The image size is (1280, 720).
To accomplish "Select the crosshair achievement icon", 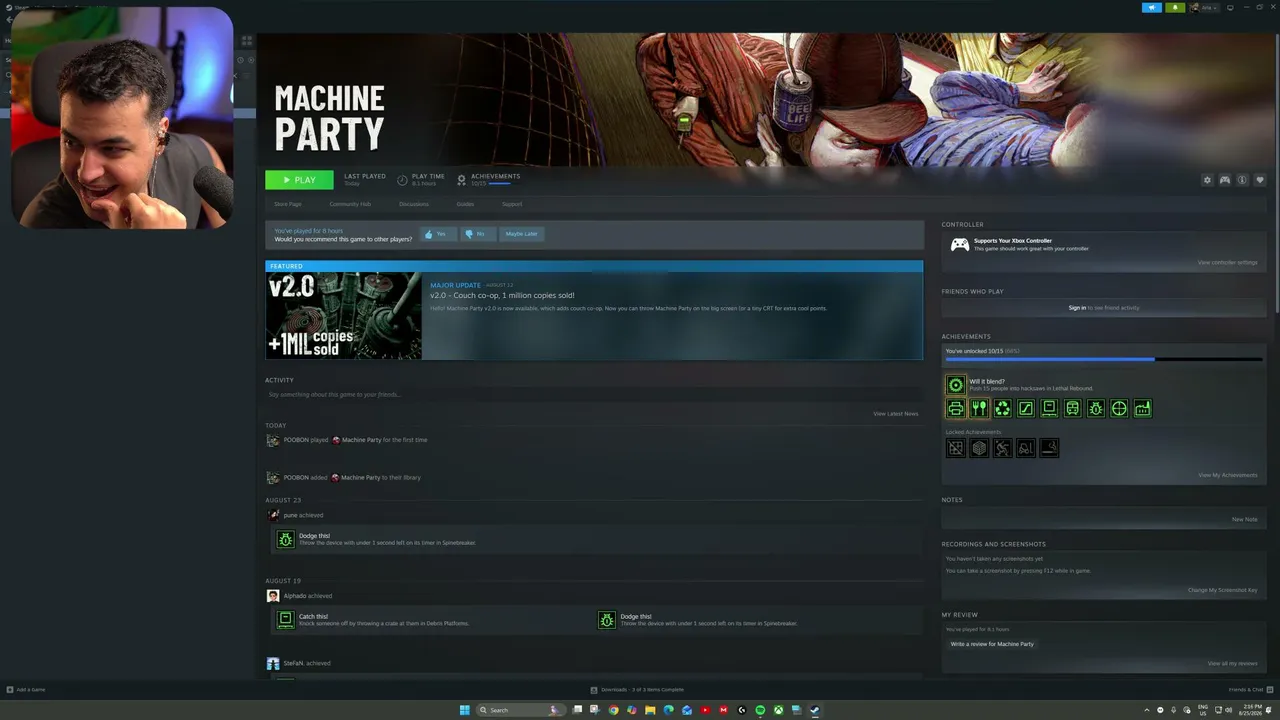I will pyautogui.click(x=1119, y=408).
